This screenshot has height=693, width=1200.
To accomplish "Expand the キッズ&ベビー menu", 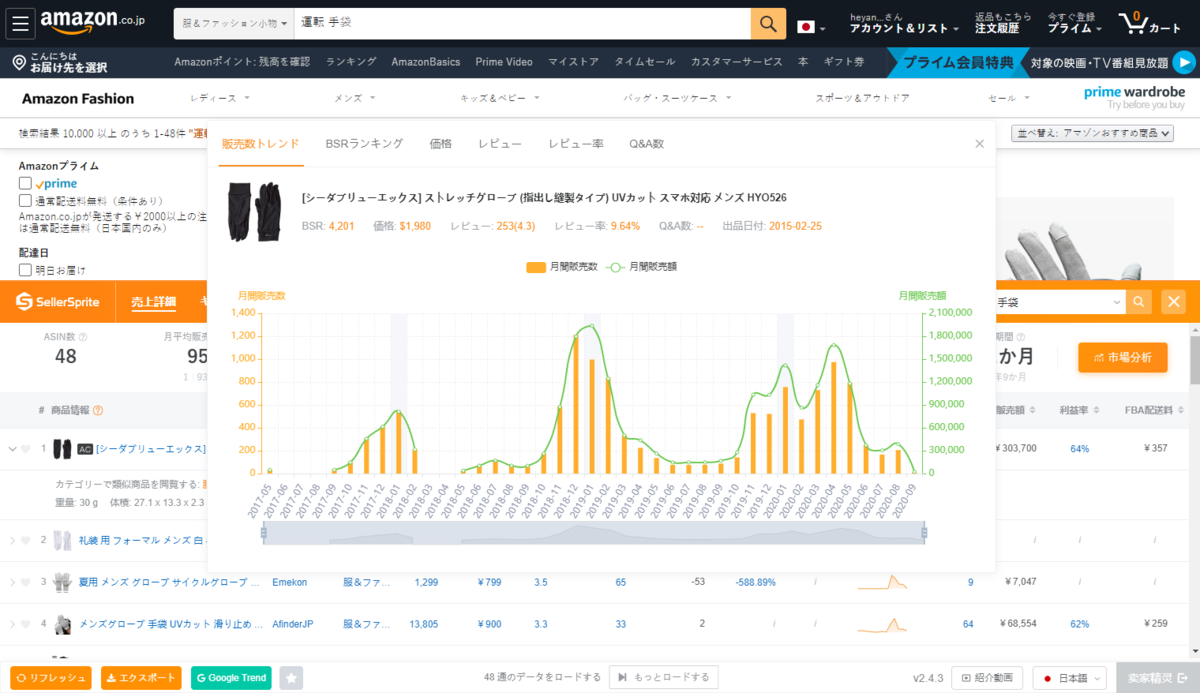I will [x=500, y=98].
